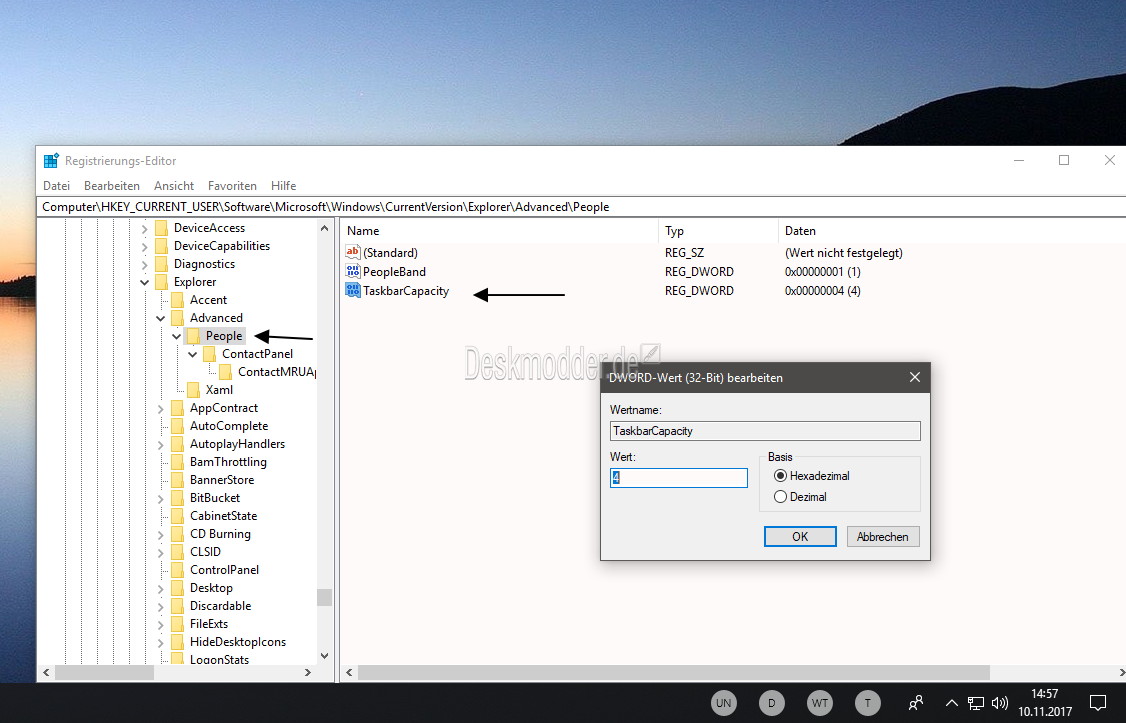Expand the CLSID tree node
Image resolution: width=1126 pixels, height=723 pixels.
pos(160,551)
